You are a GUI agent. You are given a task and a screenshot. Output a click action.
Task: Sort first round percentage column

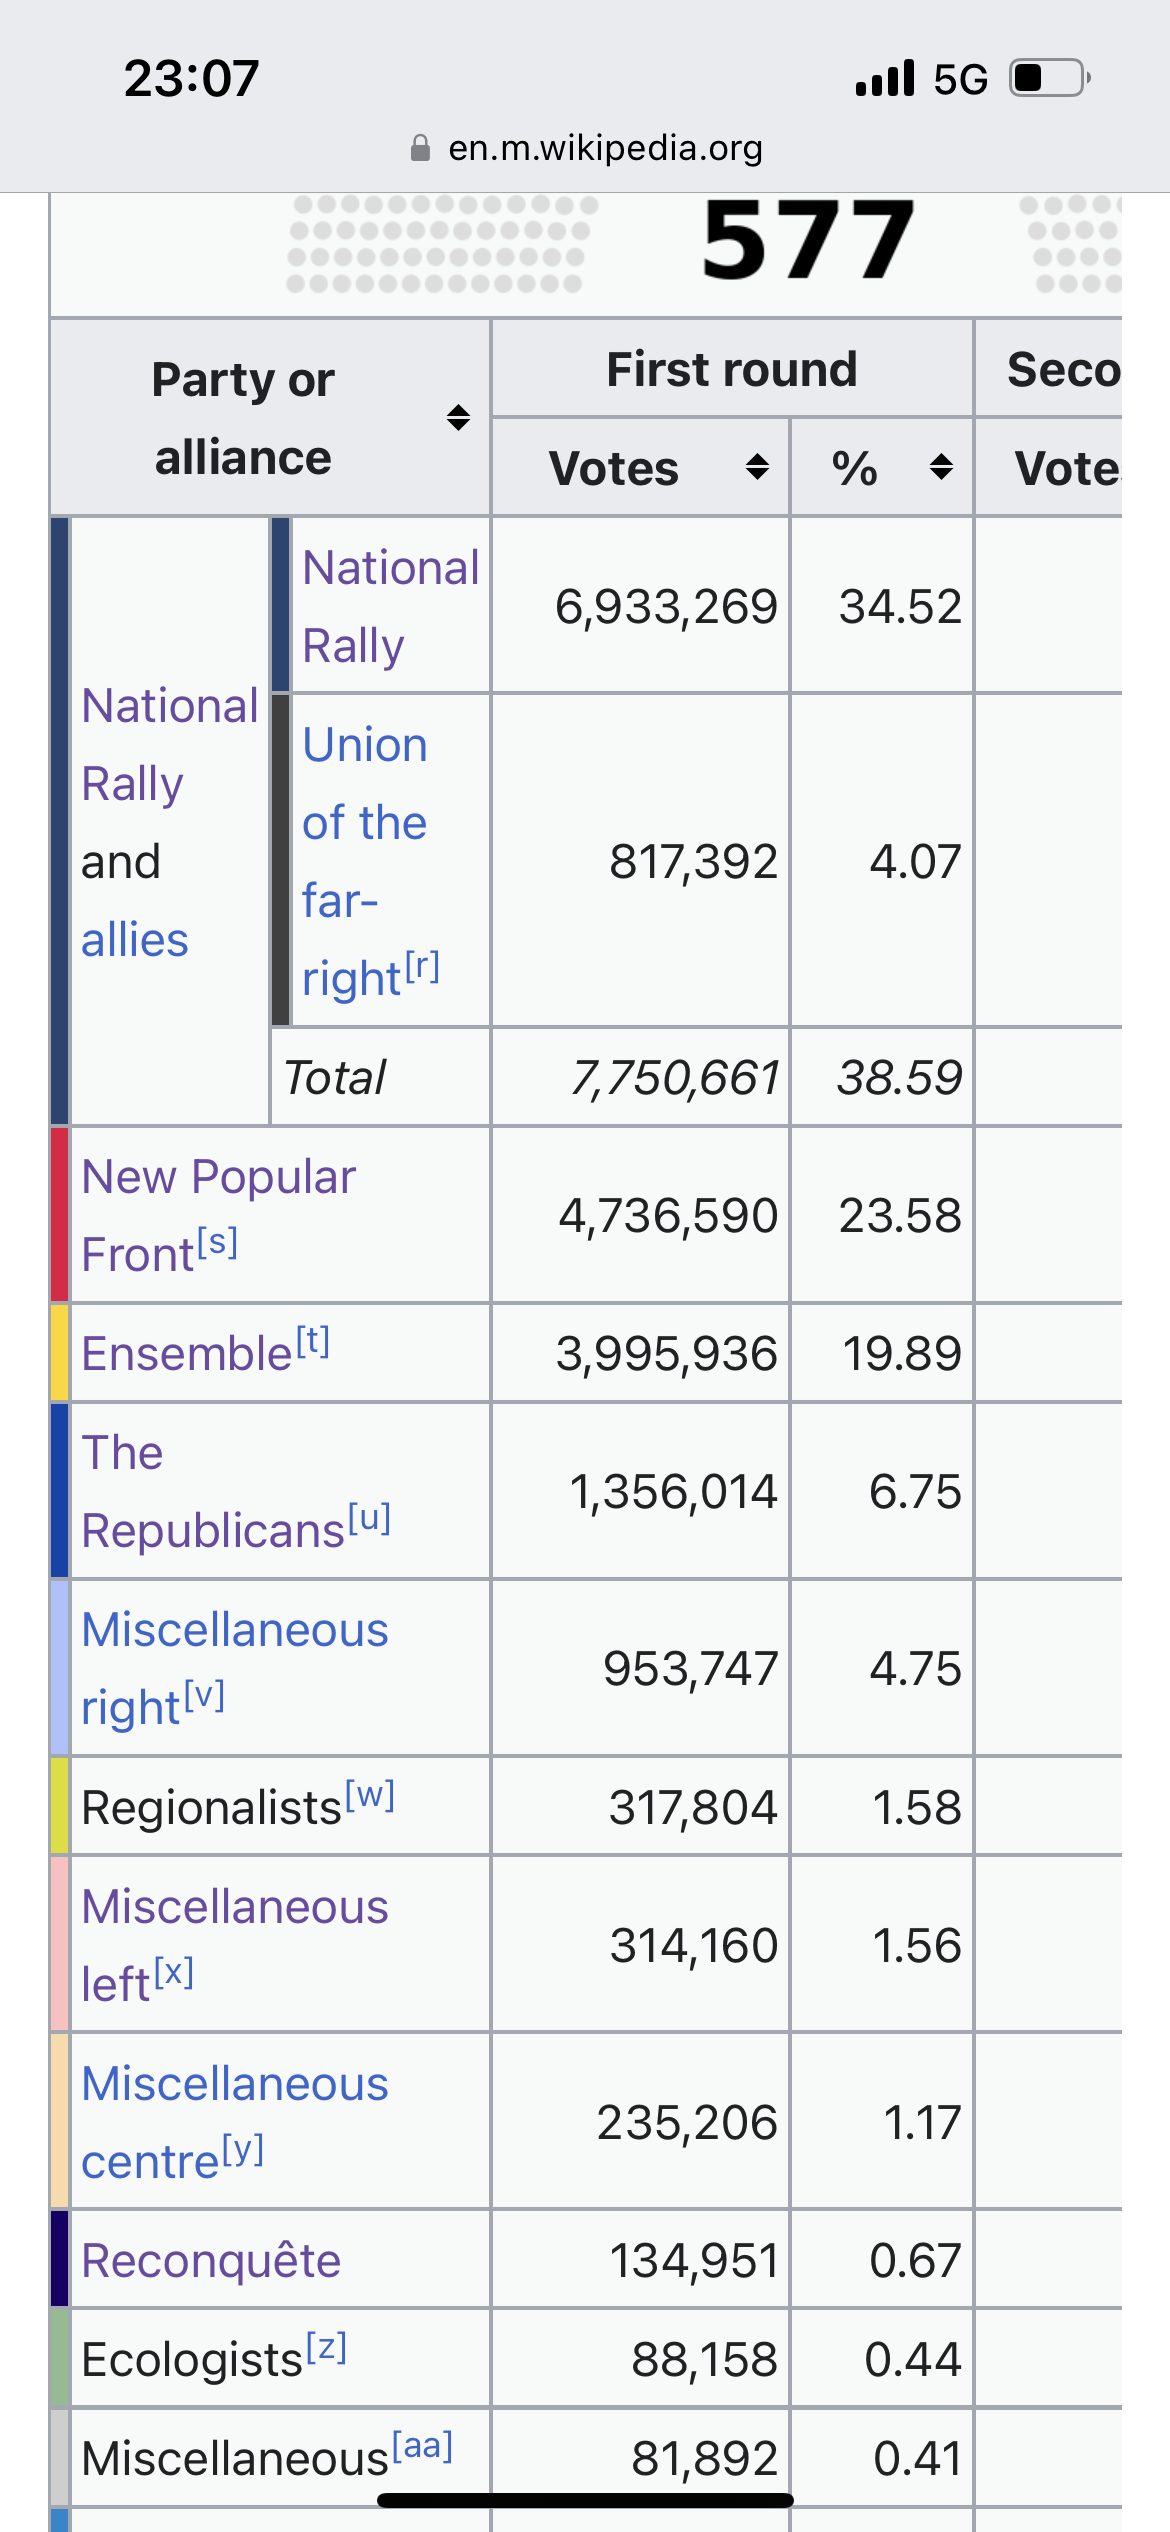point(941,466)
